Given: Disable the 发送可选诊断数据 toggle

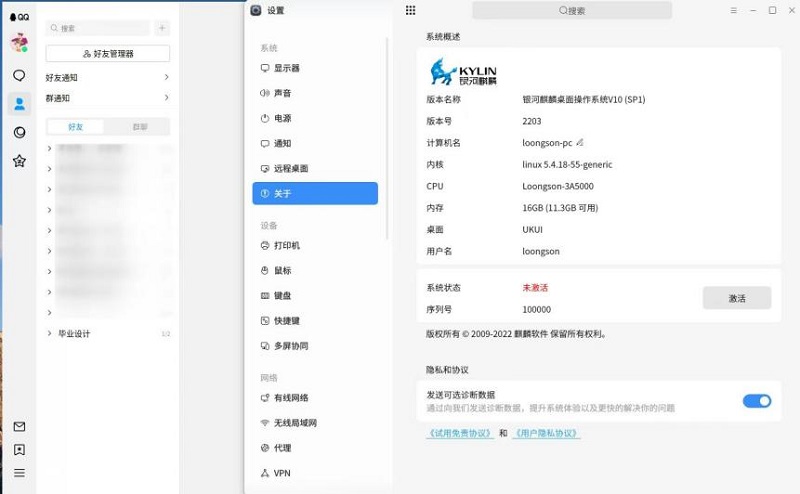Looking at the screenshot, I should point(756,401).
